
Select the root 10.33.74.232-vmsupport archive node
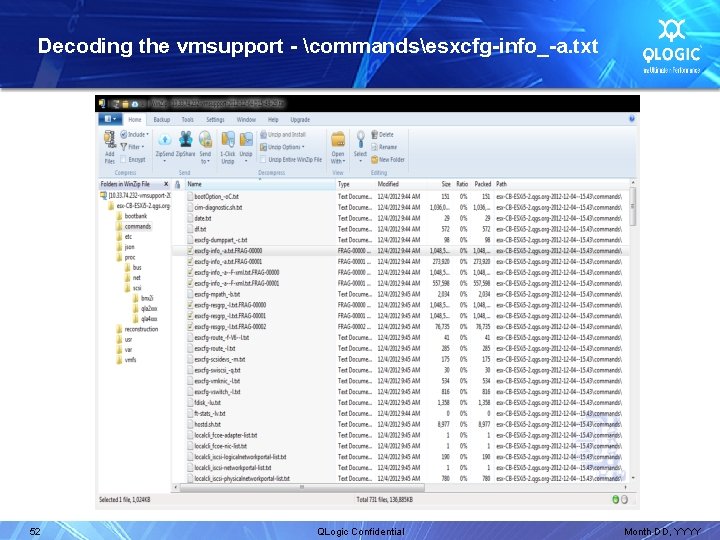click(135, 196)
